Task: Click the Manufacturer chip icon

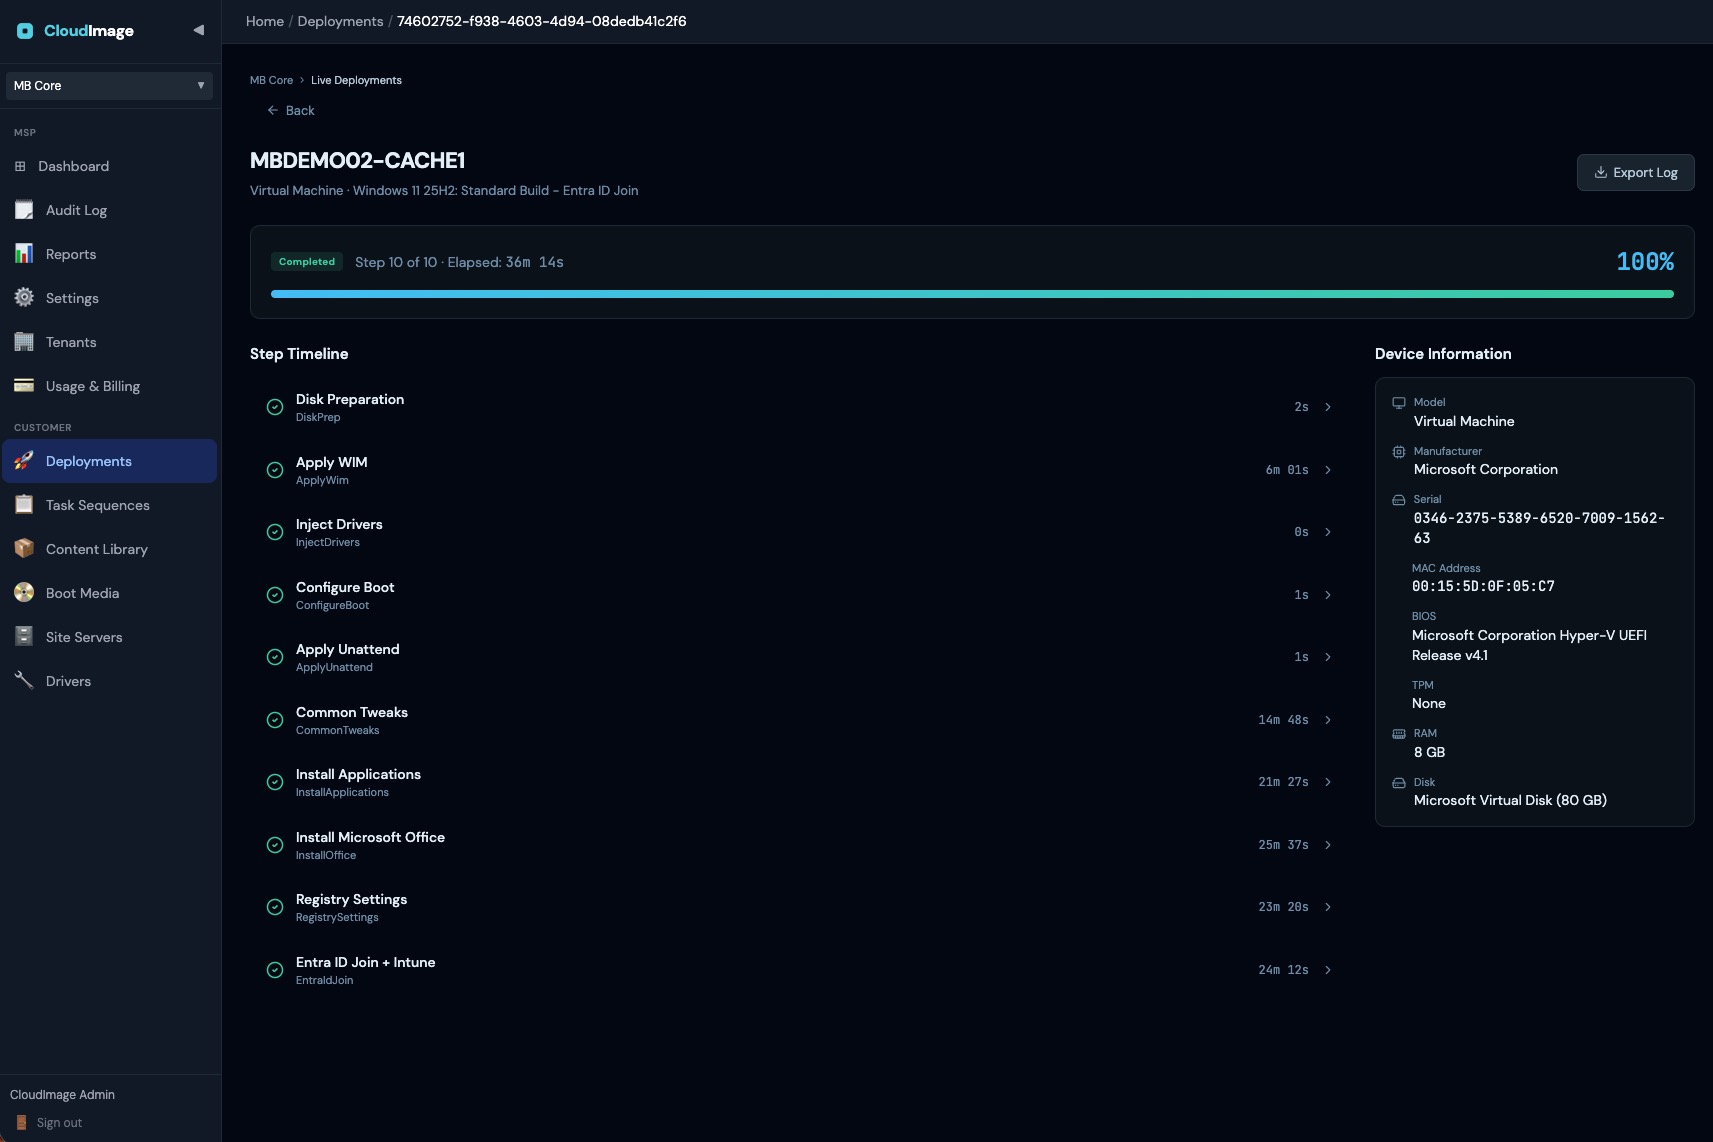Action: (x=1399, y=452)
